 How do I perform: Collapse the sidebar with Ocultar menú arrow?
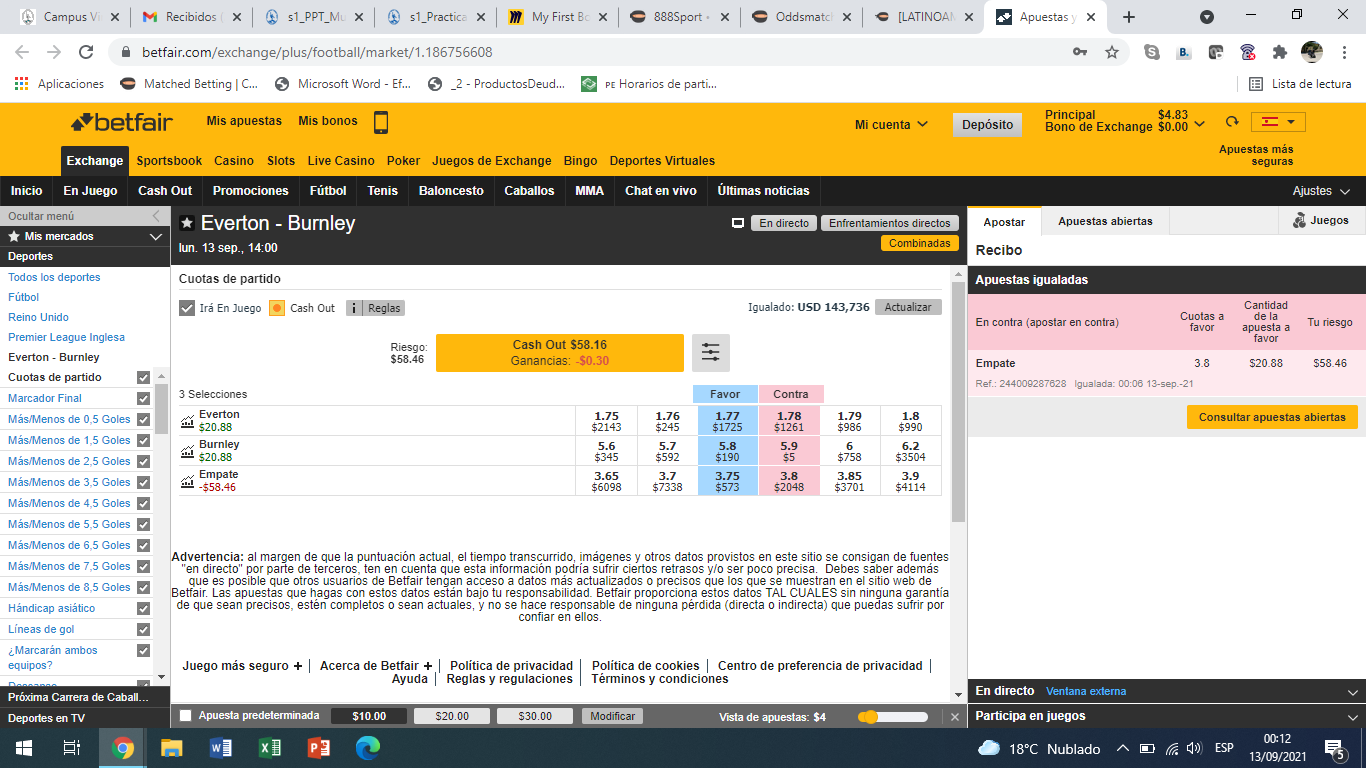coord(155,216)
